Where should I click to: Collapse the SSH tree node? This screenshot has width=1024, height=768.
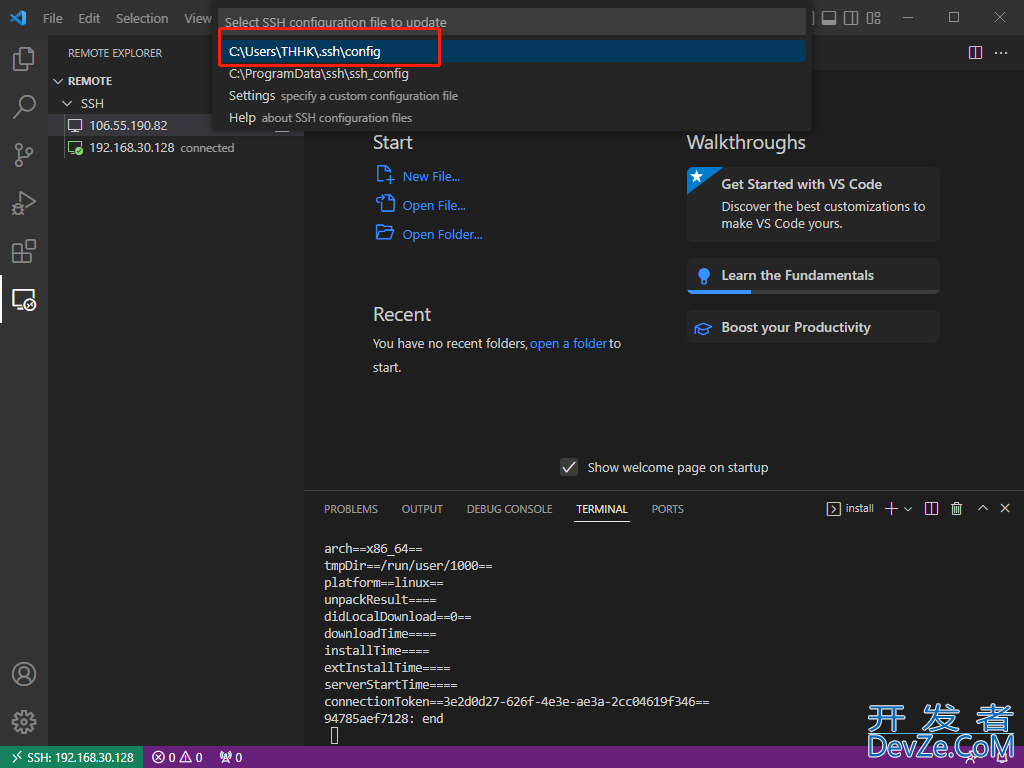(67, 103)
